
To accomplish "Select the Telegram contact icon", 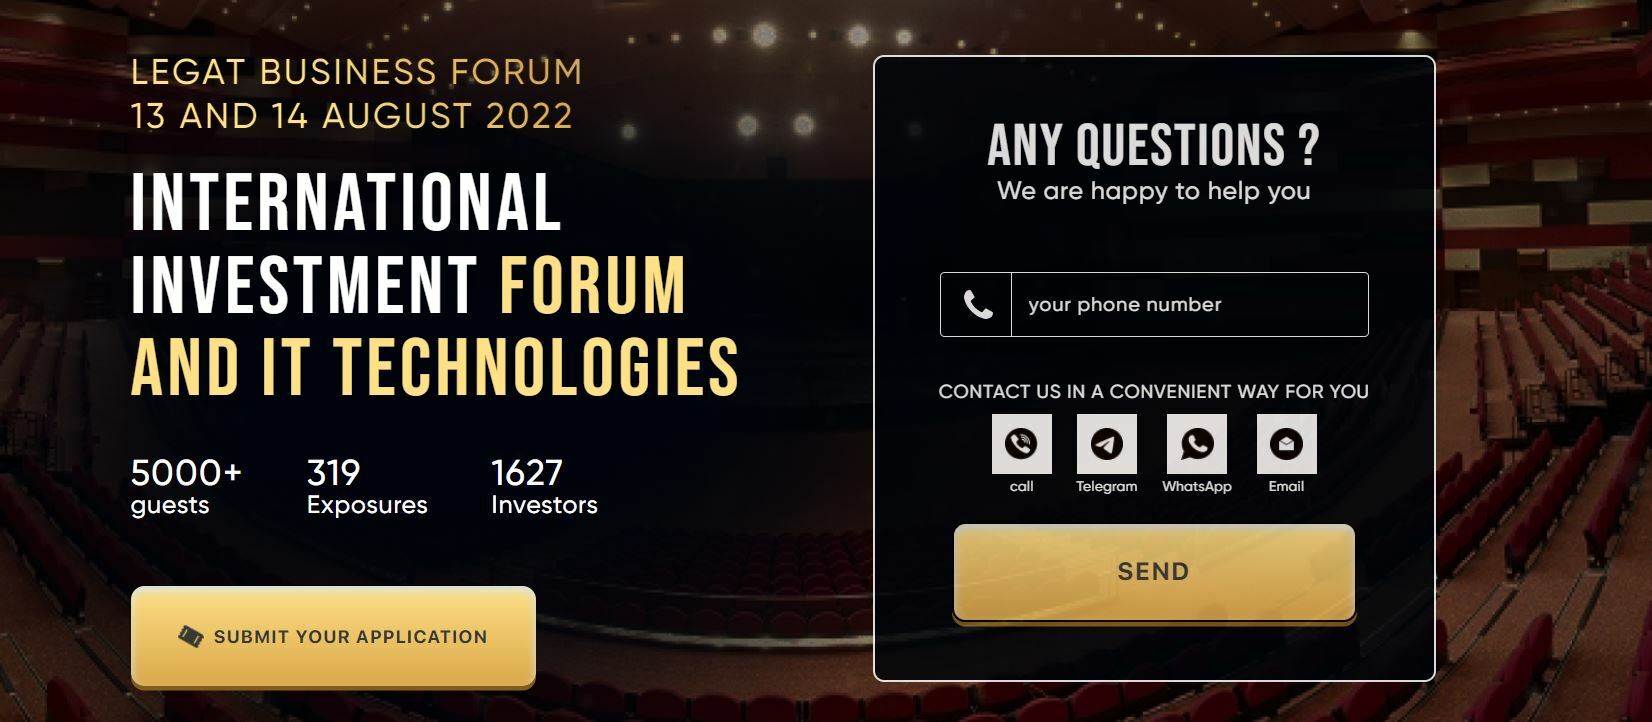I will [x=1106, y=444].
